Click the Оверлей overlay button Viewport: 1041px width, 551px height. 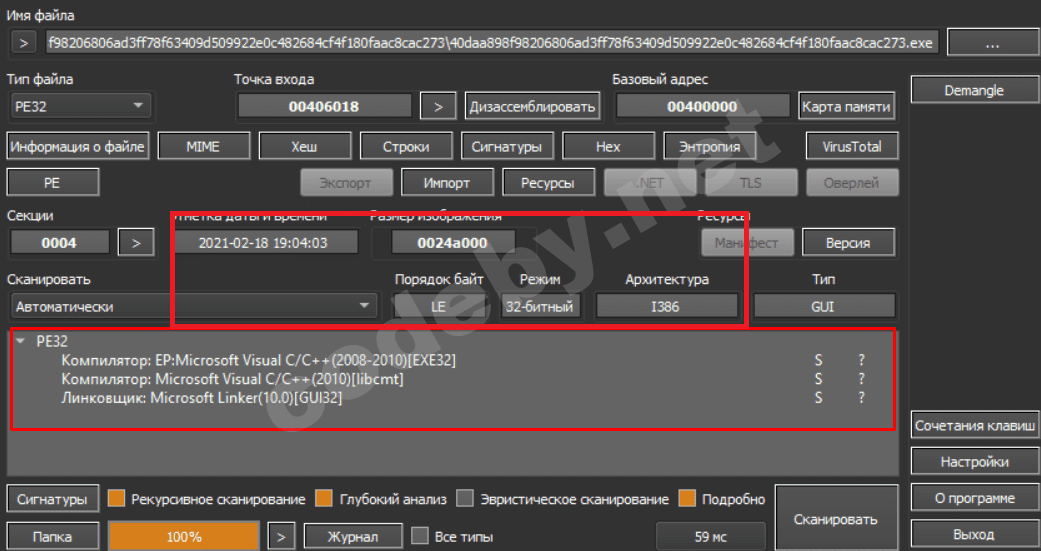[x=852, y=182]
